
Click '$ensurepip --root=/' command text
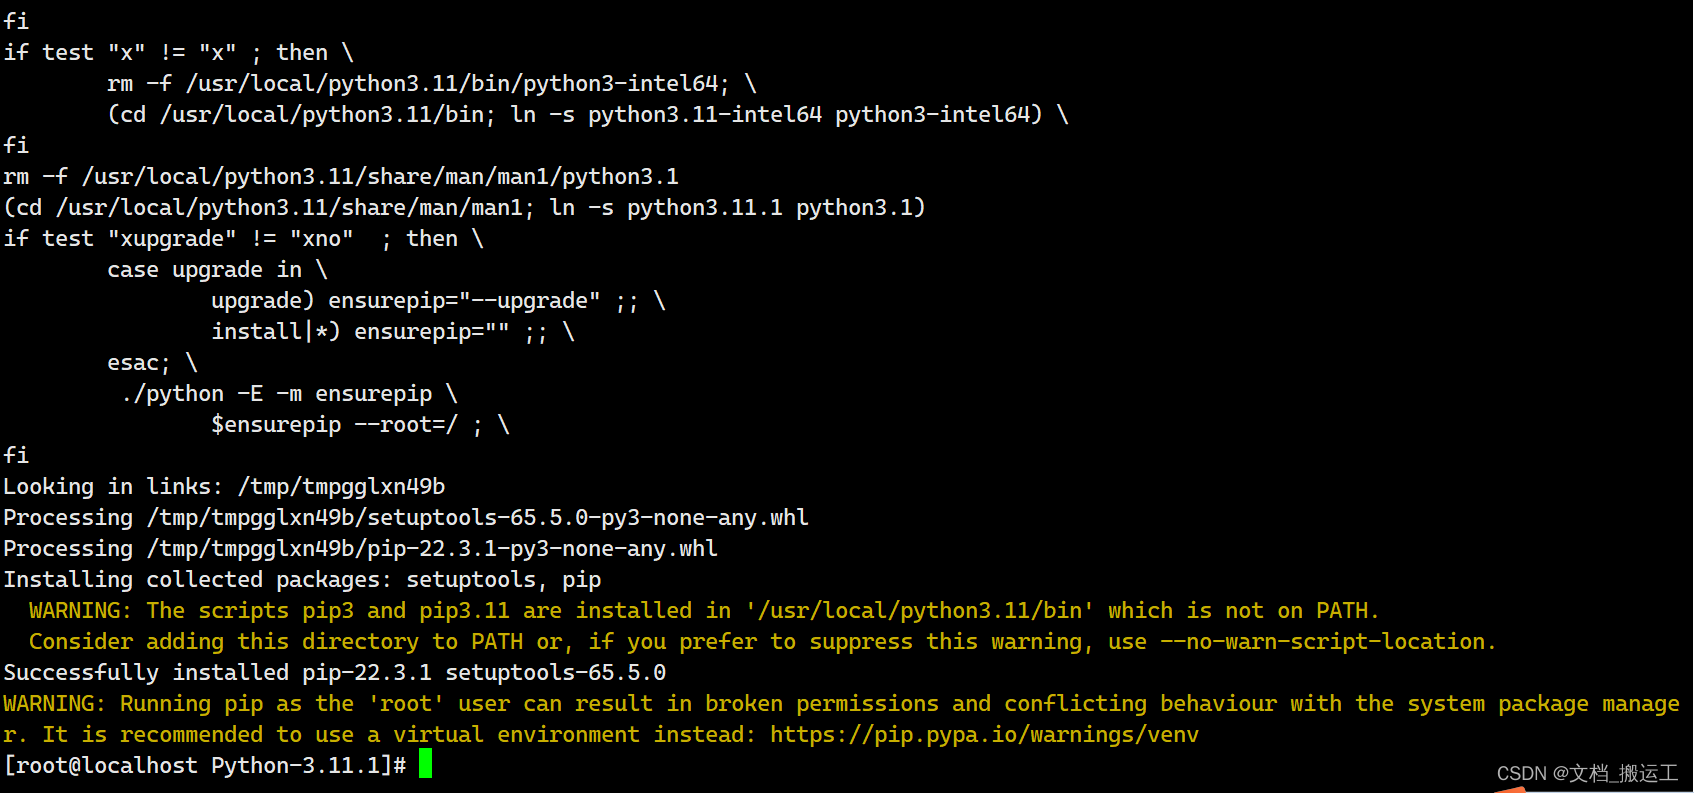click(x=335, y=425)
